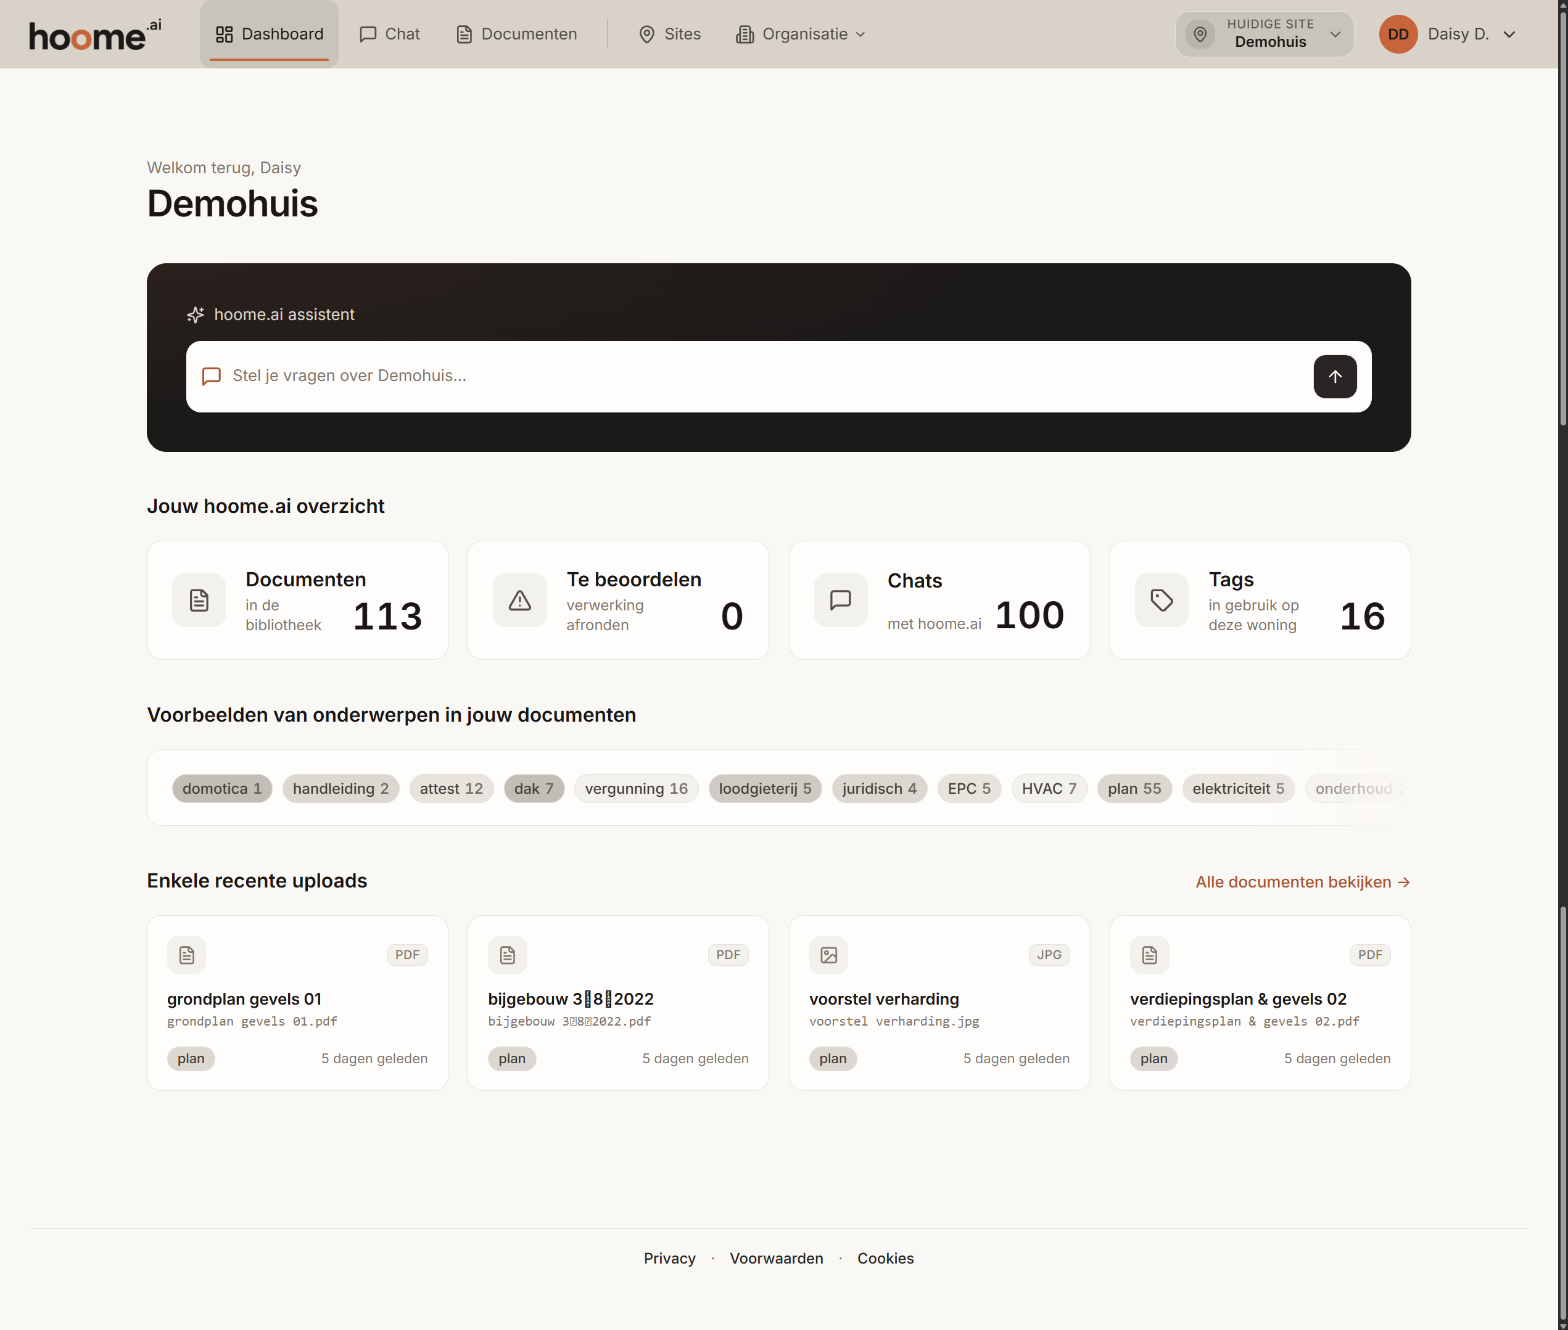
Task: Click the document icon in Documenten card
Action: 199,600
